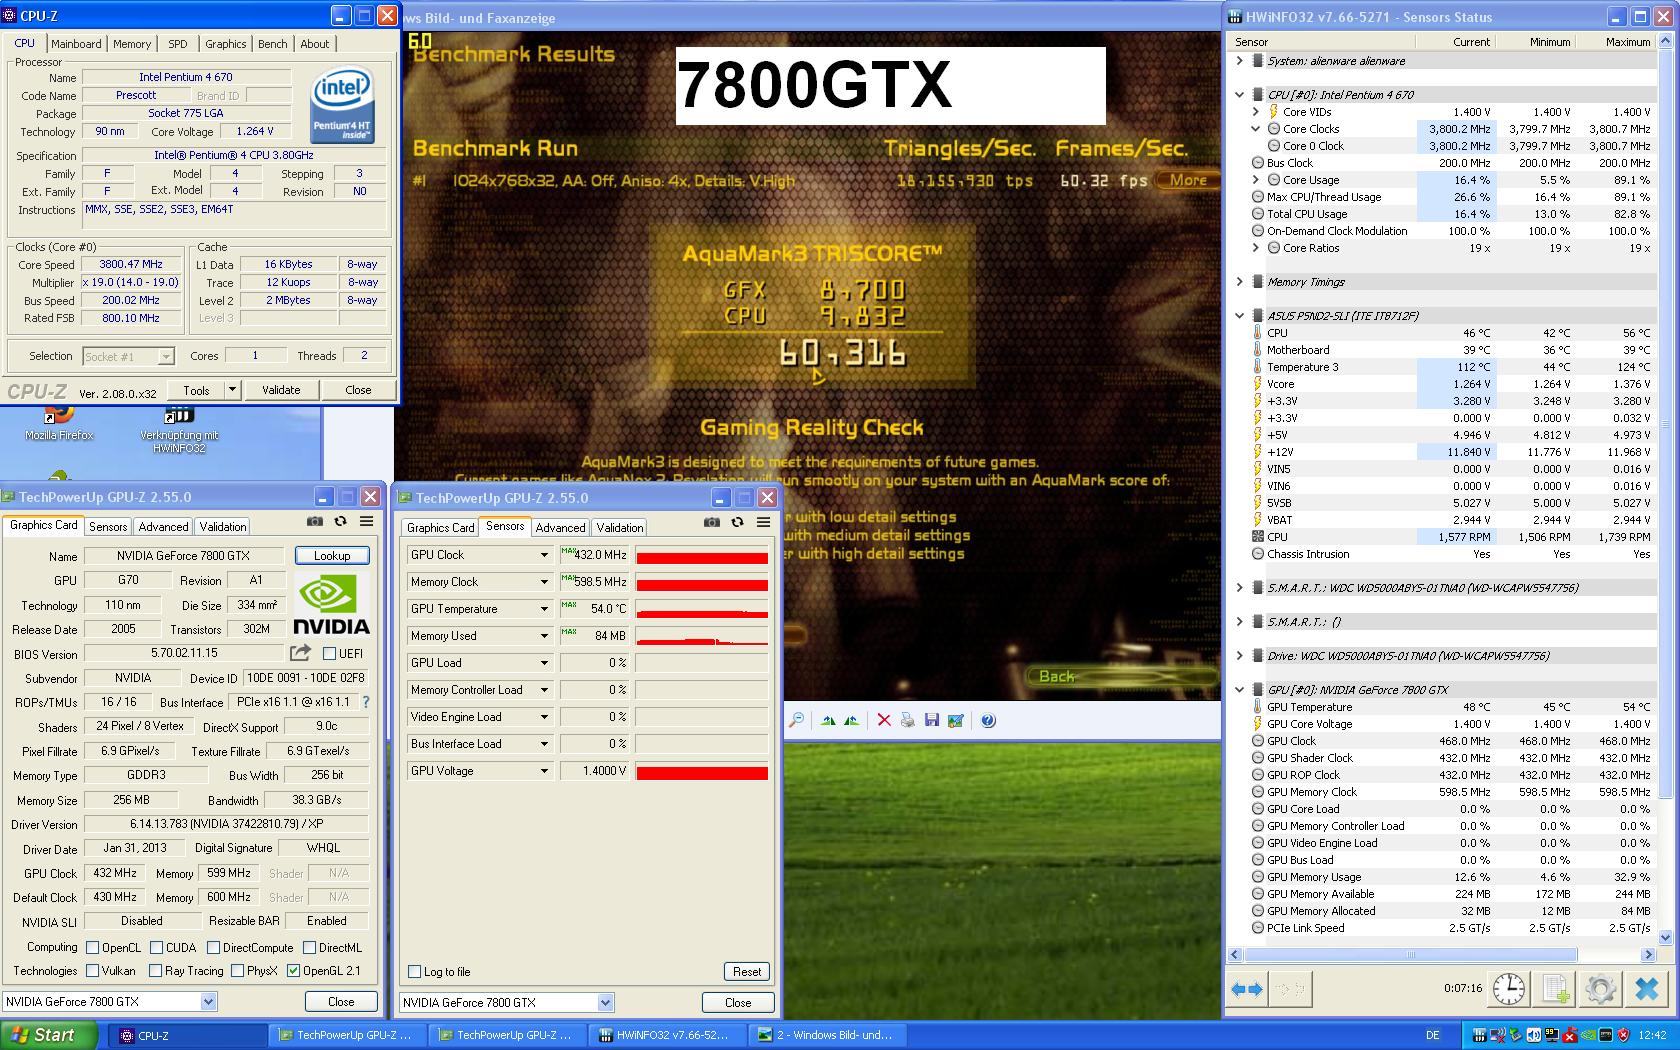Viewport: 1680px width, 1050px height.
Task: Toggle the Vulkan checkbox in GPU-Z
Action: point(93,970)
